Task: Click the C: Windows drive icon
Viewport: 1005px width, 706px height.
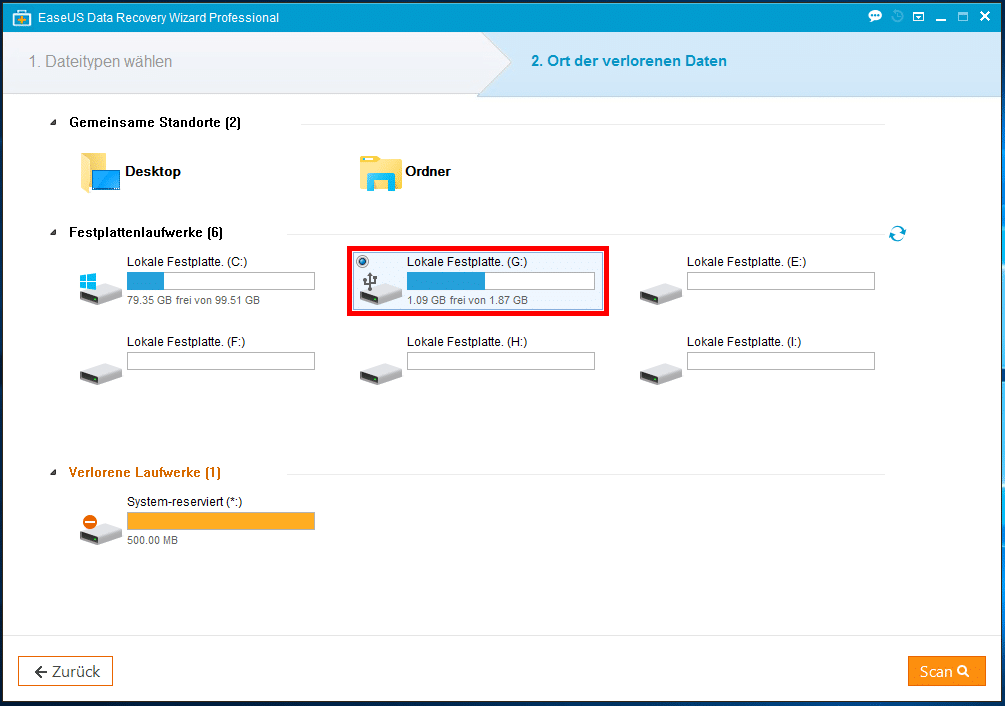Action: (x=100, y=289)
